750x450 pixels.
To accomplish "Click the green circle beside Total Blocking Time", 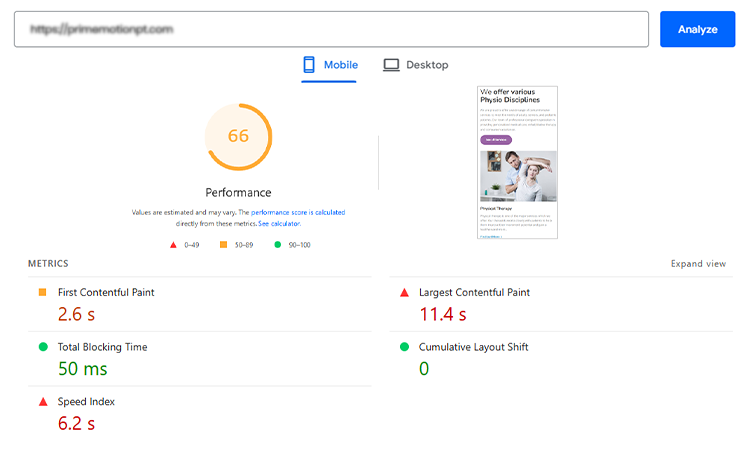I will [x=43, y=347].
